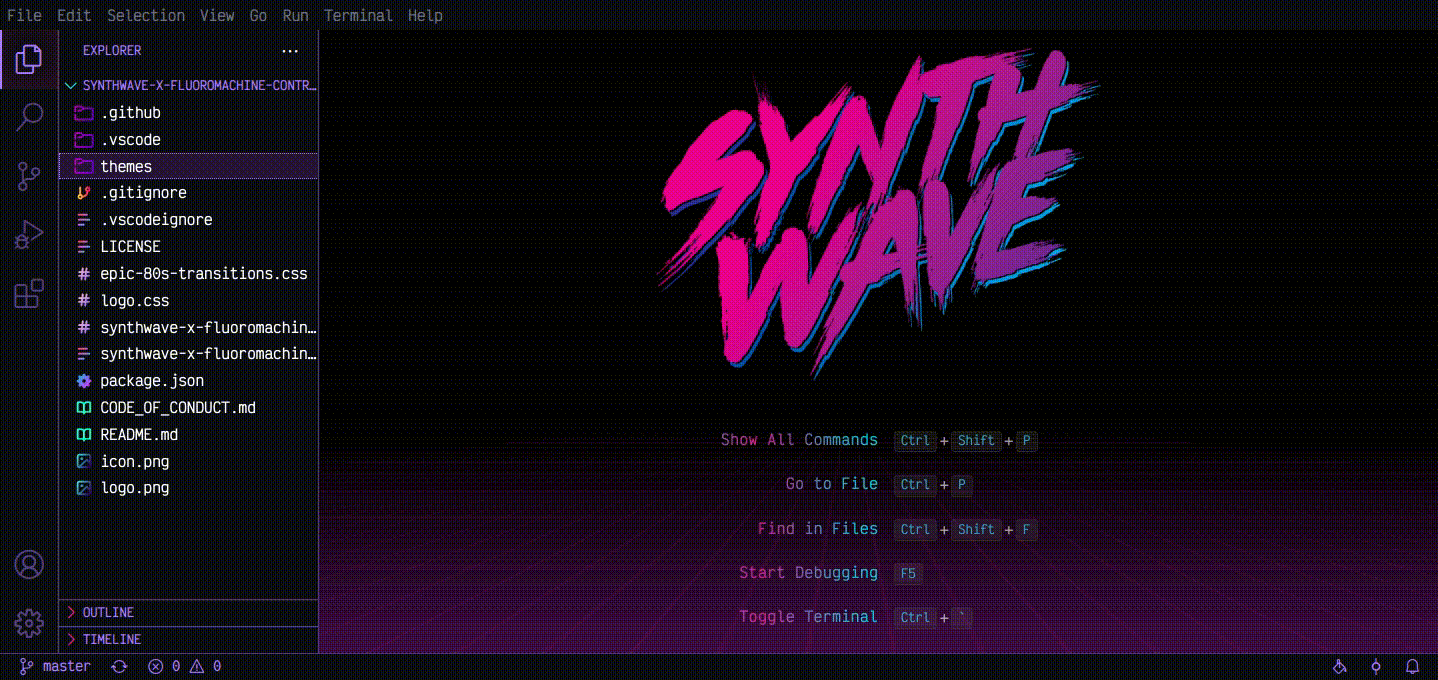1438x680 pixels.
Task: Open the errors and warnings indicator
Action: coord(184,666)
